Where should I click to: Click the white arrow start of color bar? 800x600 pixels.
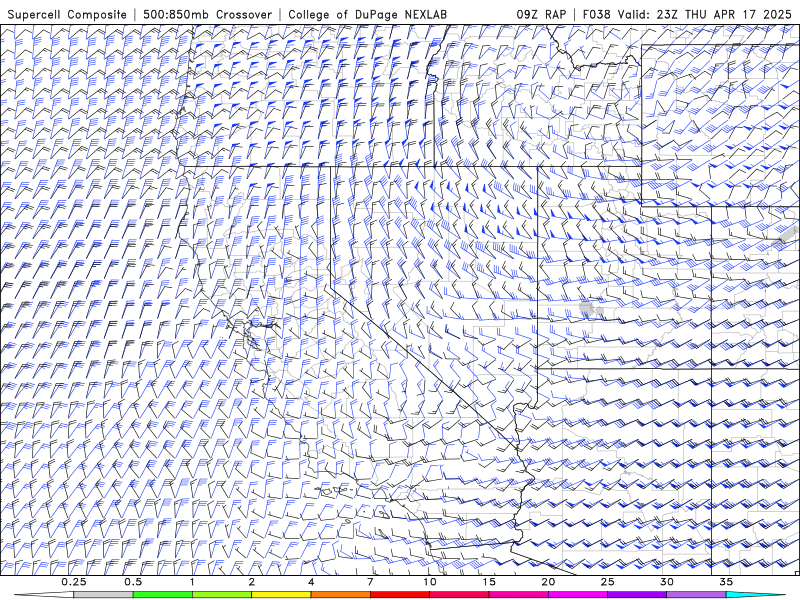[44, 595]
